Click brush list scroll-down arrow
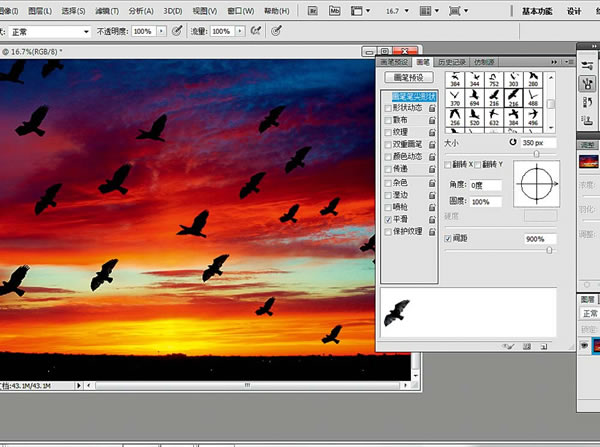The height and width of the screenshot is (447, 600). [x=551, y=128]
